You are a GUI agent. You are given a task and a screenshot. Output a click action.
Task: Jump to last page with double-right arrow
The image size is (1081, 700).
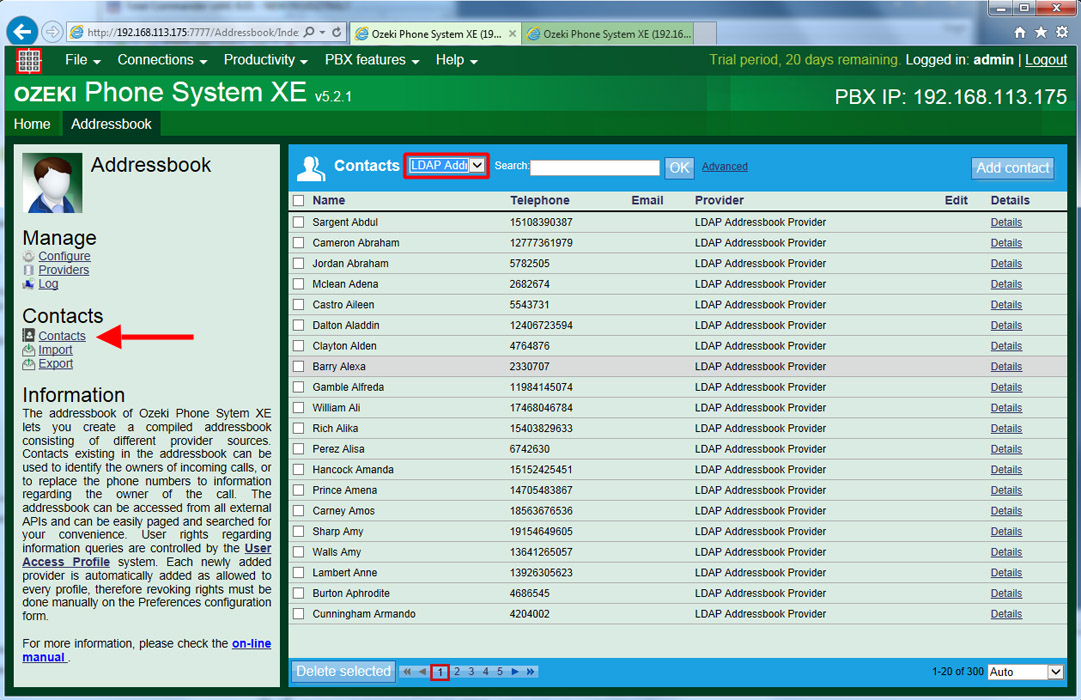click(x=530, y=672)
